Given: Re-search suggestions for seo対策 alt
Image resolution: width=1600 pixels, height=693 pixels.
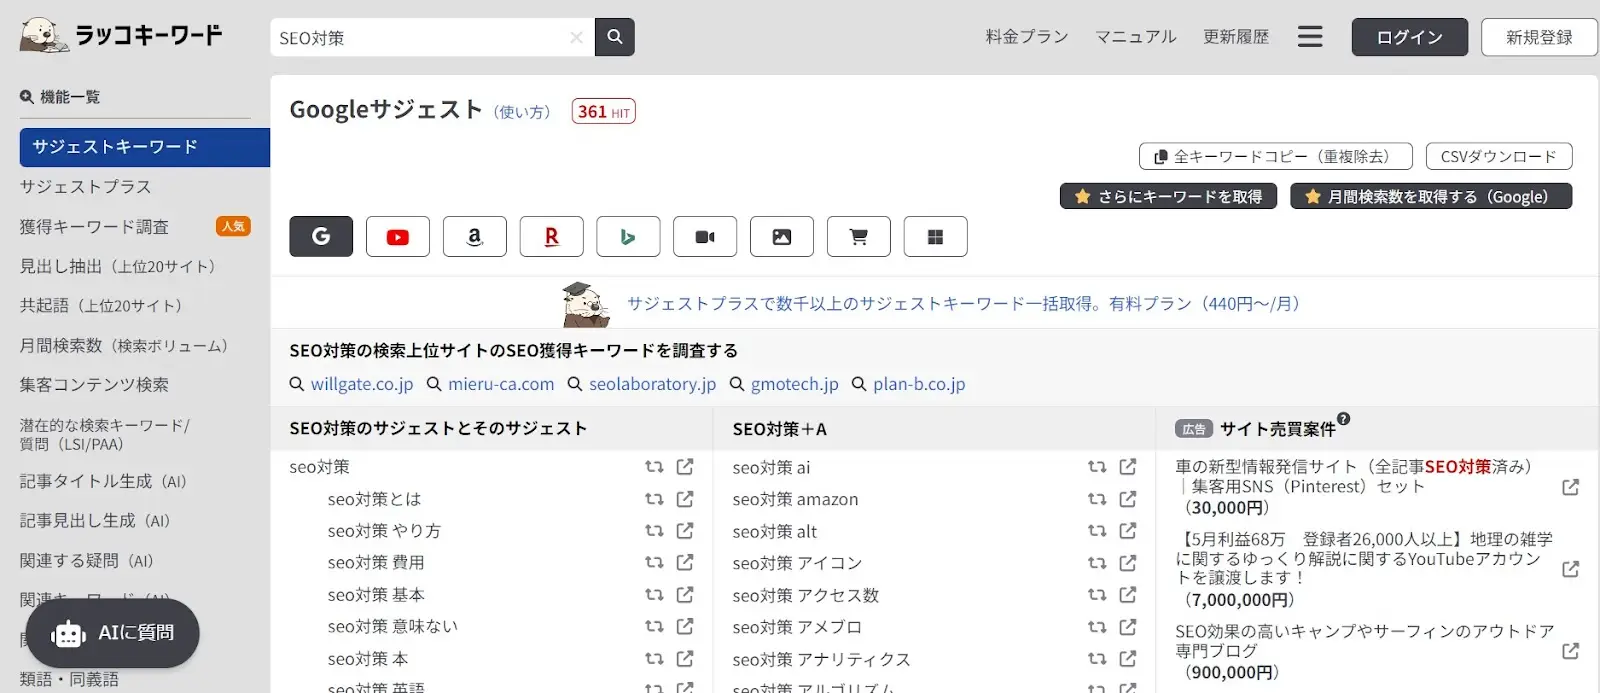Looking at the screenshot, I should click(1097, 531).
